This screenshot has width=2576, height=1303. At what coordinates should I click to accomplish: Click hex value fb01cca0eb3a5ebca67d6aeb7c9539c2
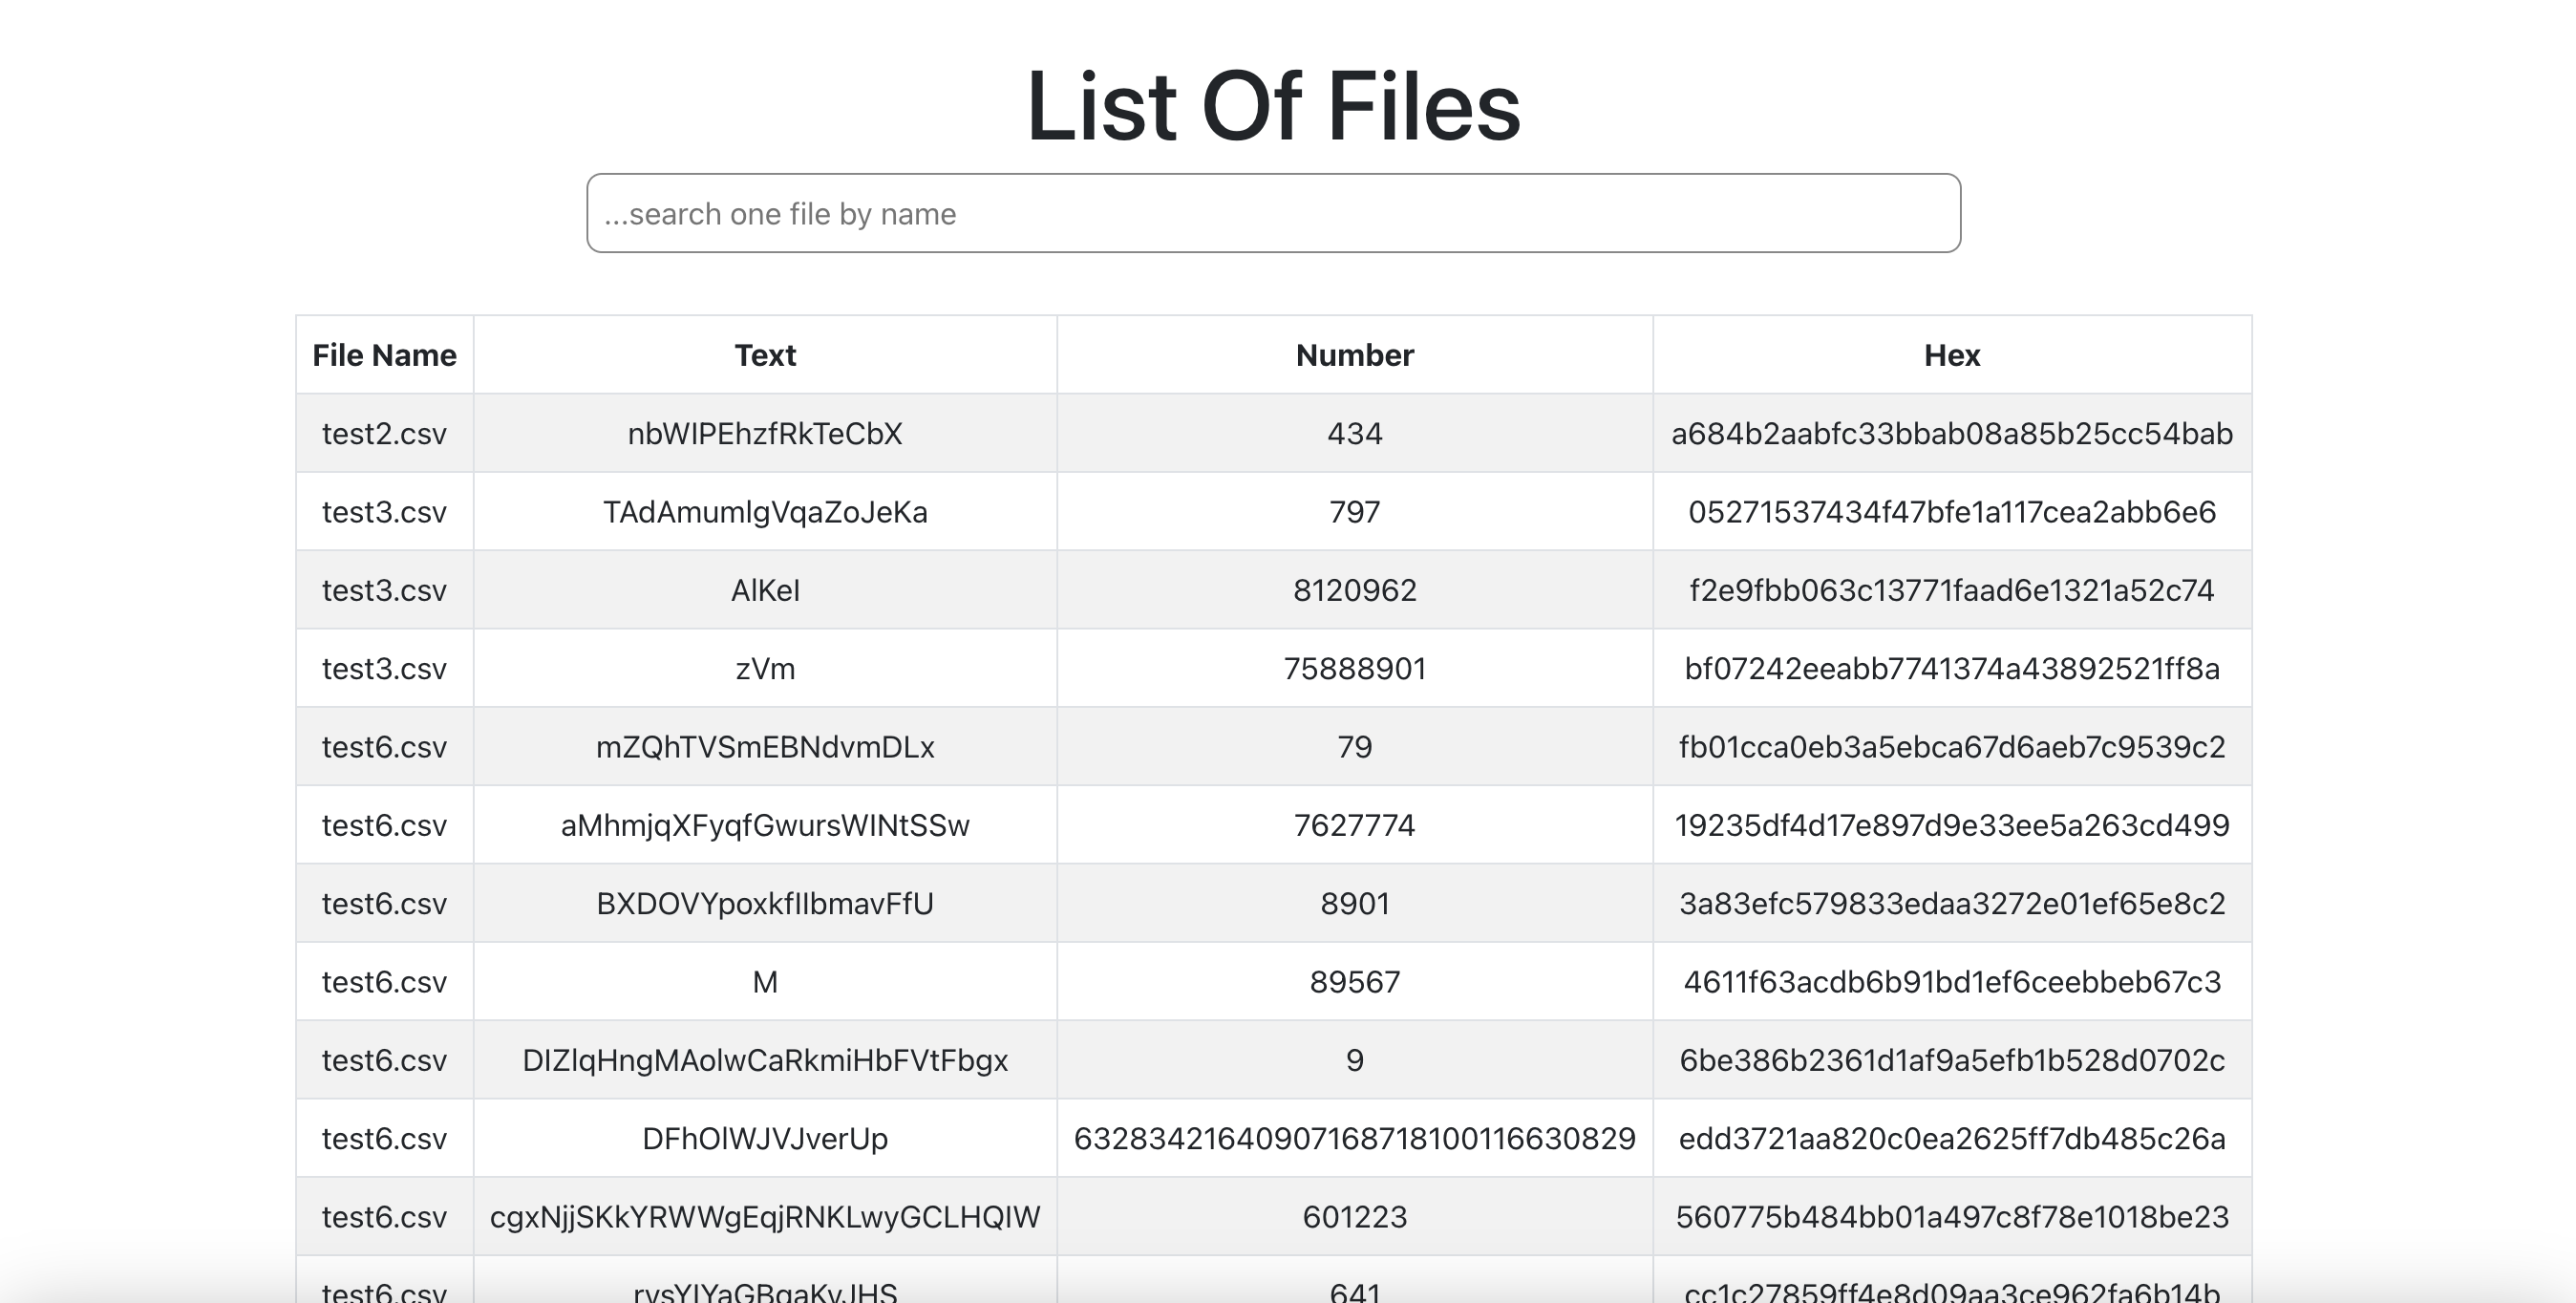pyautogui.click(x=1951, y=746)
